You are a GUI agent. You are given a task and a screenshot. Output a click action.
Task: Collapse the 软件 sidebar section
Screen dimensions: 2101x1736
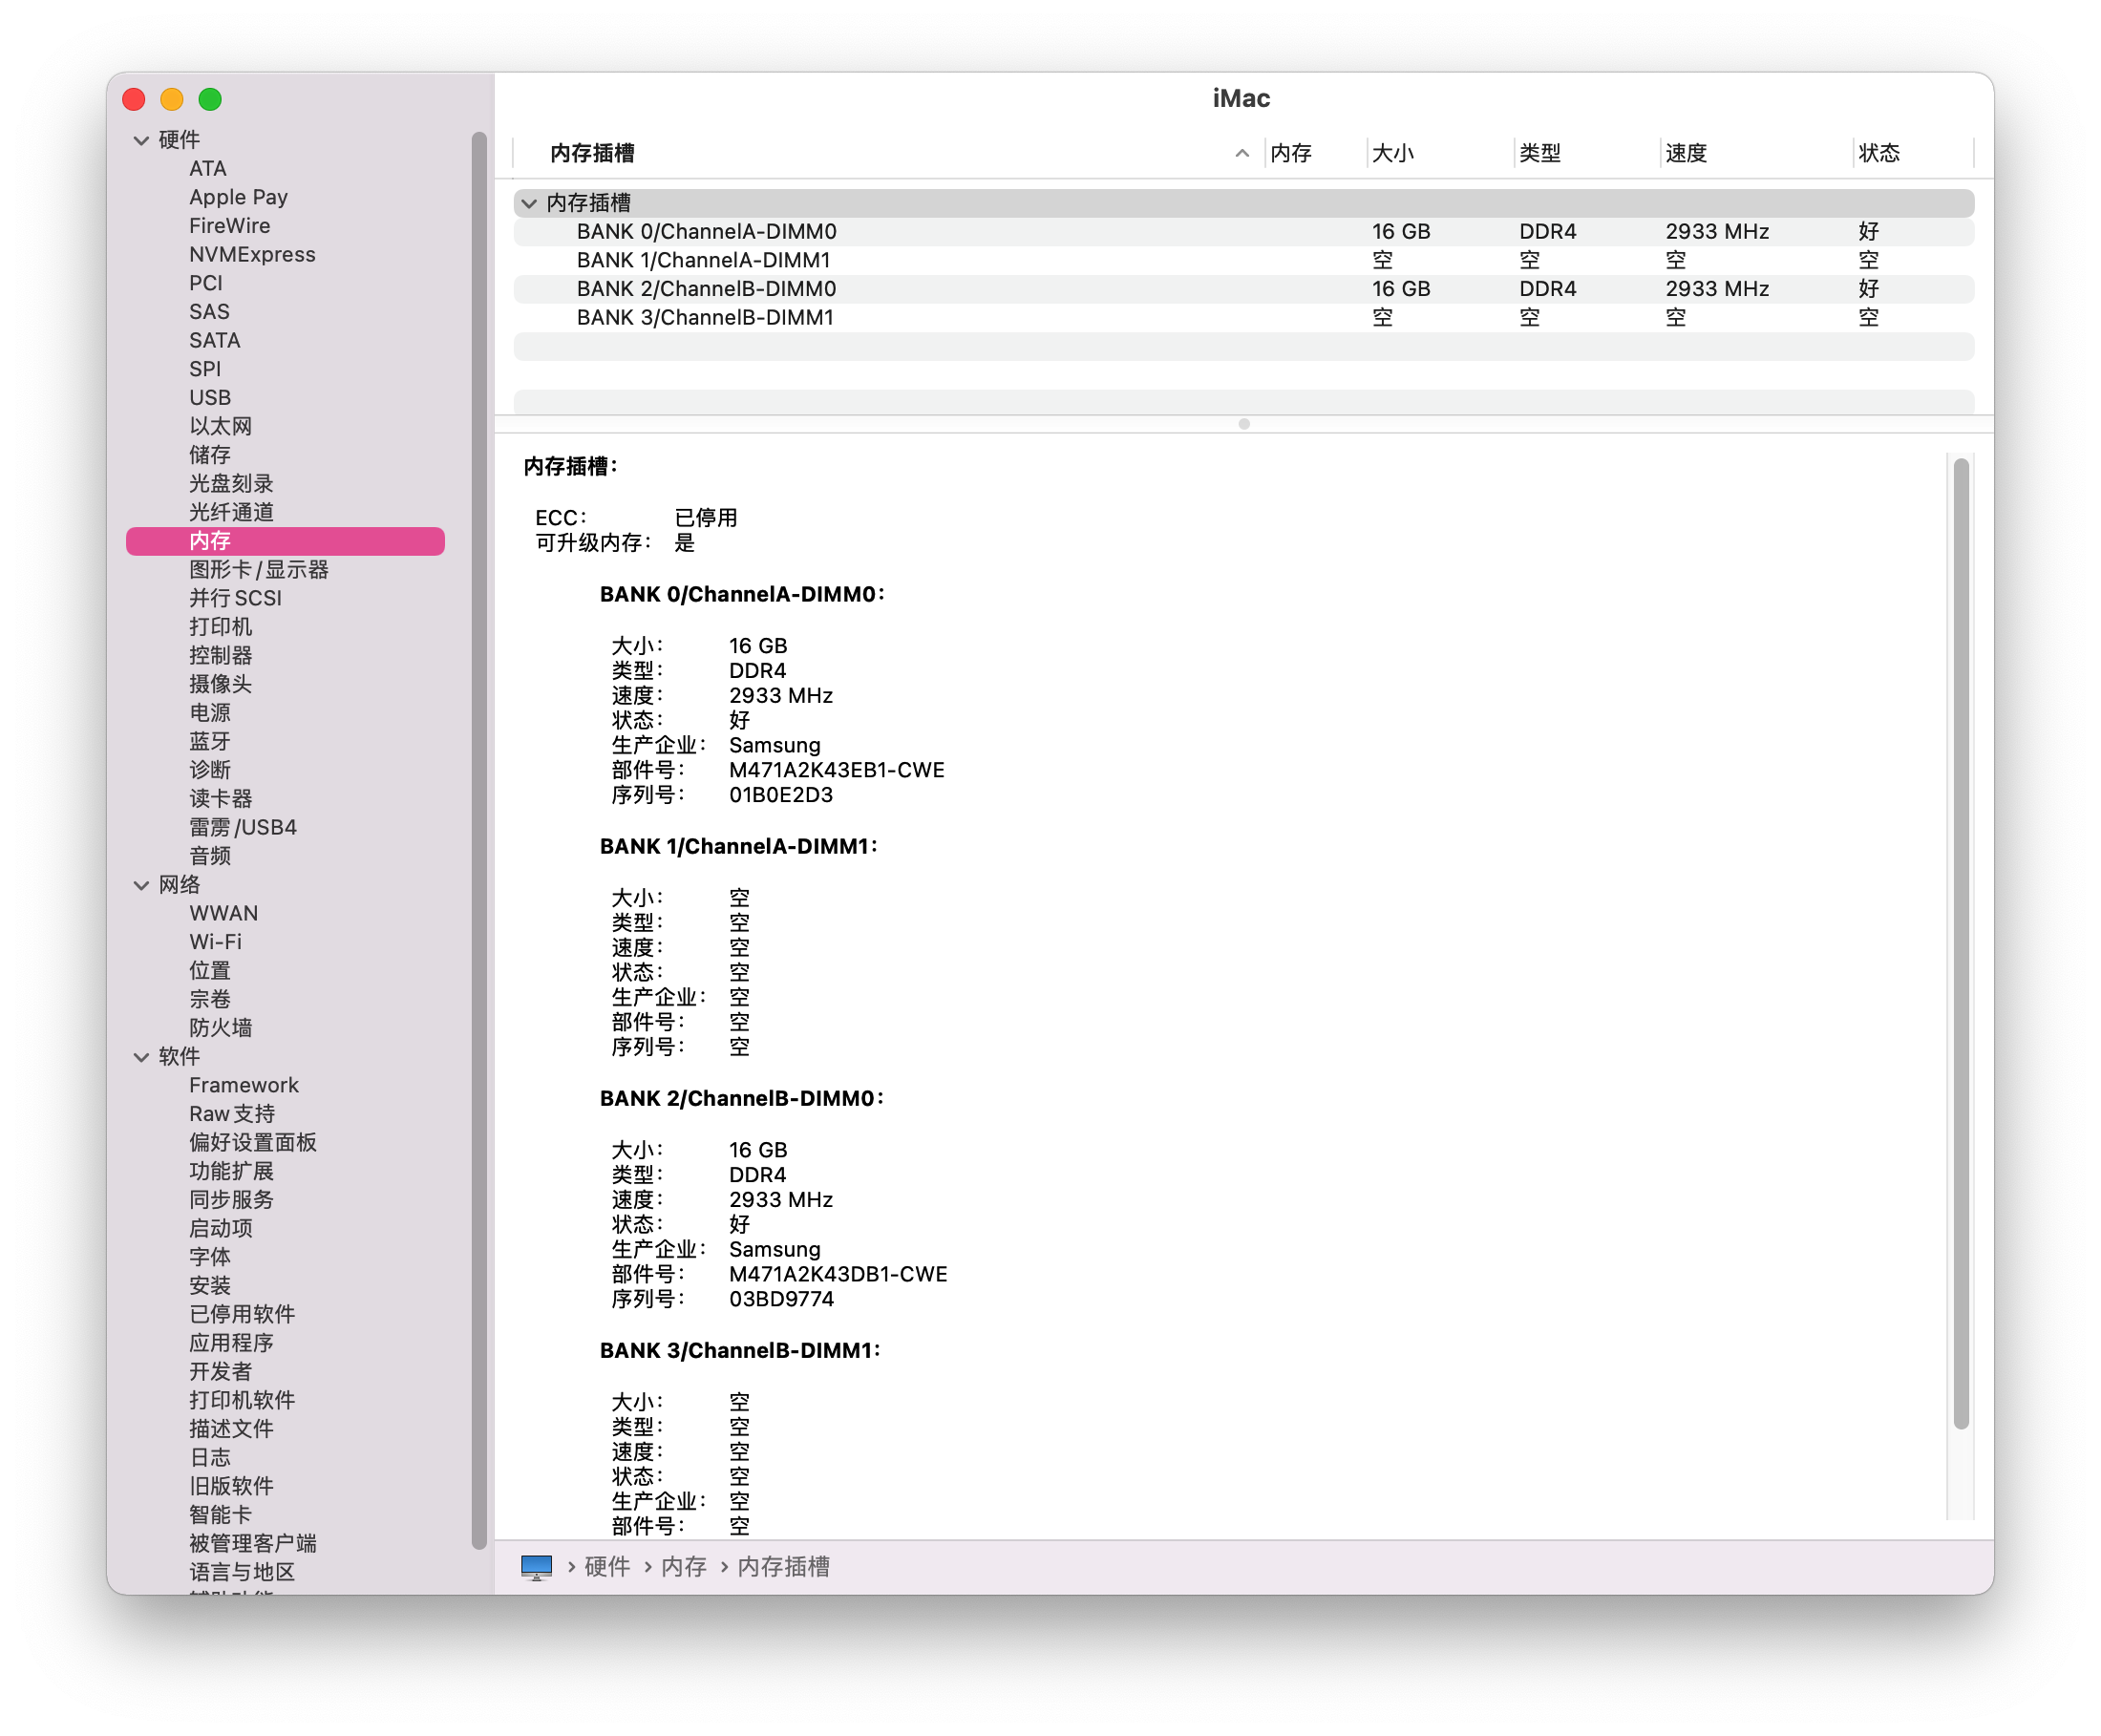point(141,1057)
